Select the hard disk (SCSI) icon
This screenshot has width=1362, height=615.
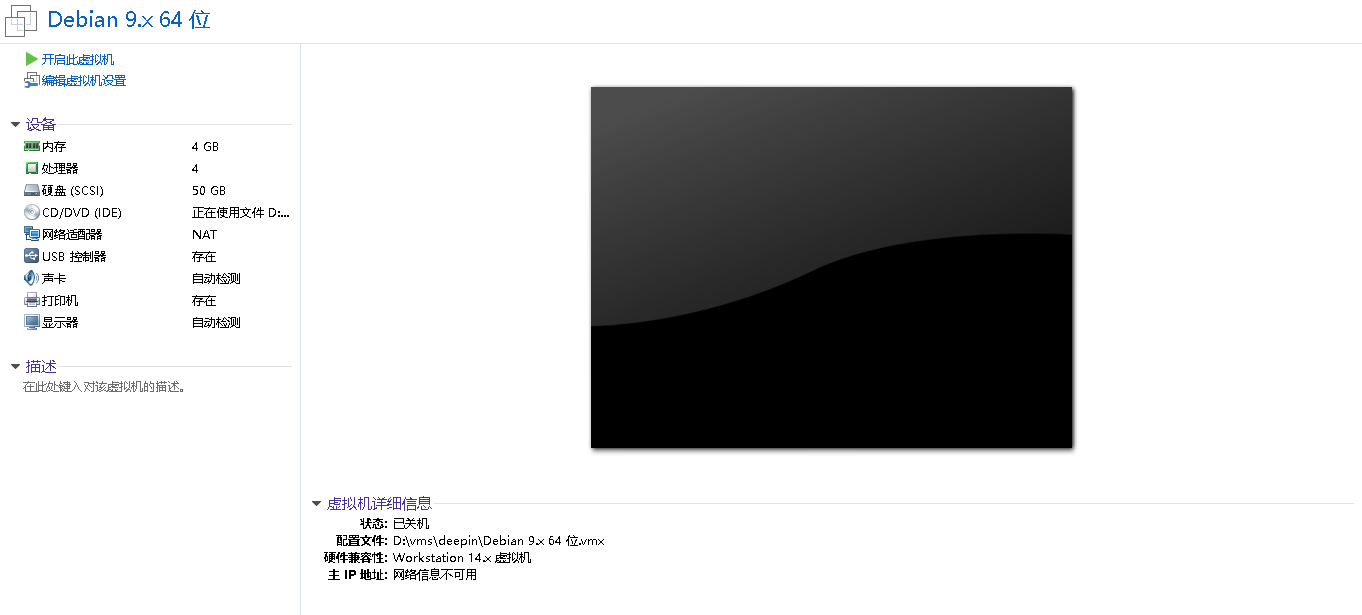point(32,190)
